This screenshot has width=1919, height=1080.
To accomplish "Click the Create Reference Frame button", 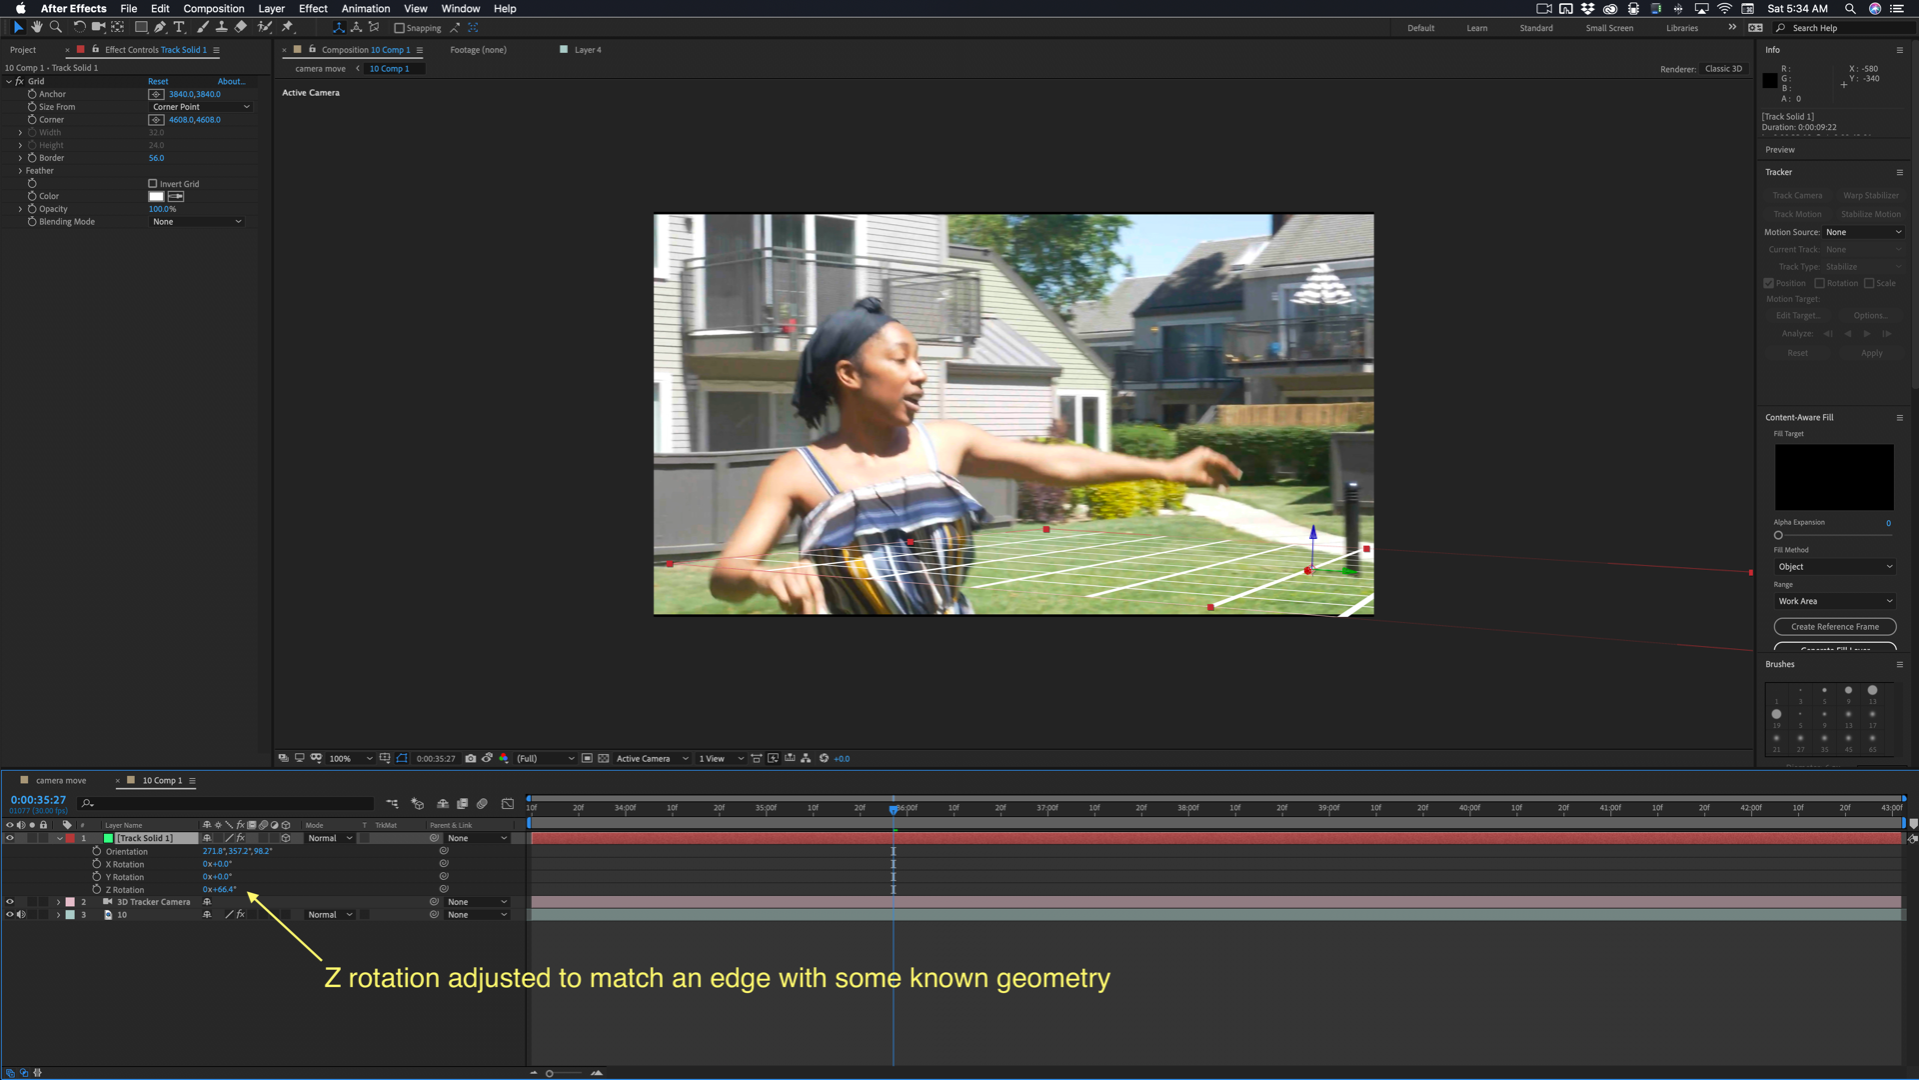I will click(1834, 627).
